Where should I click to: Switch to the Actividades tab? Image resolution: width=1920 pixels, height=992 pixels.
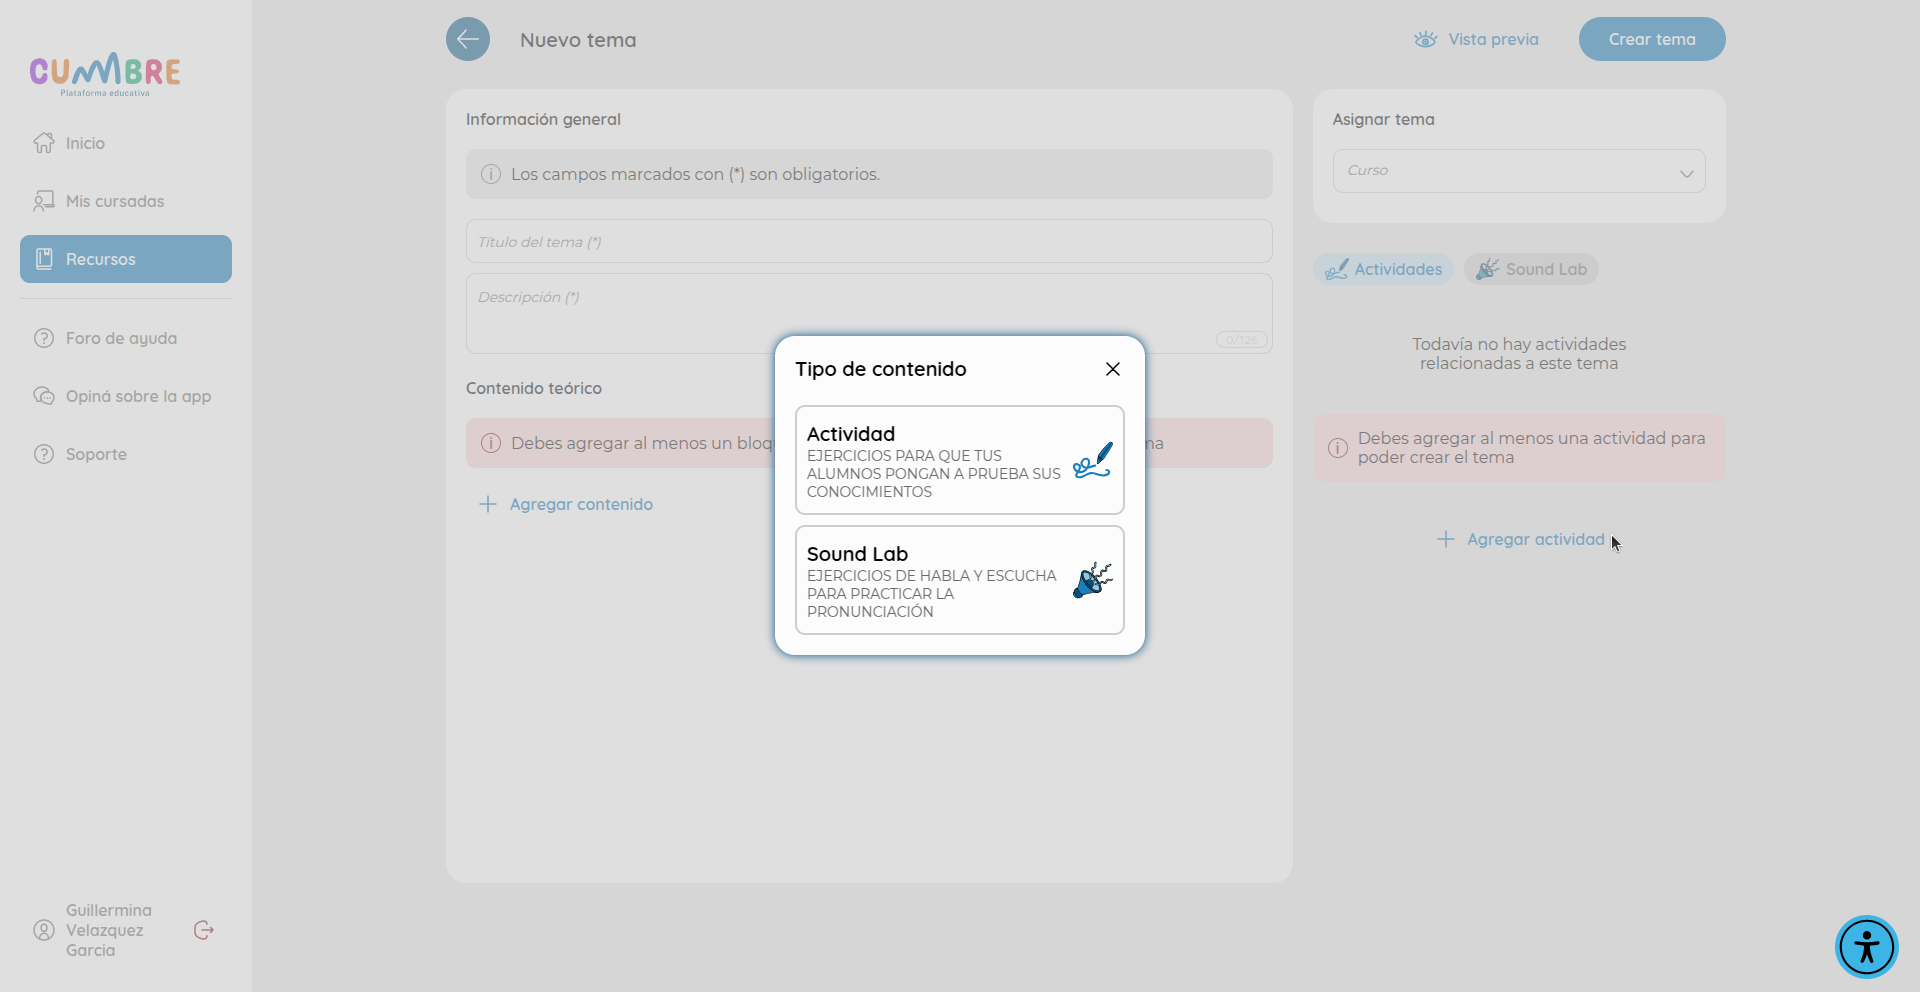tap(1384, 269)
